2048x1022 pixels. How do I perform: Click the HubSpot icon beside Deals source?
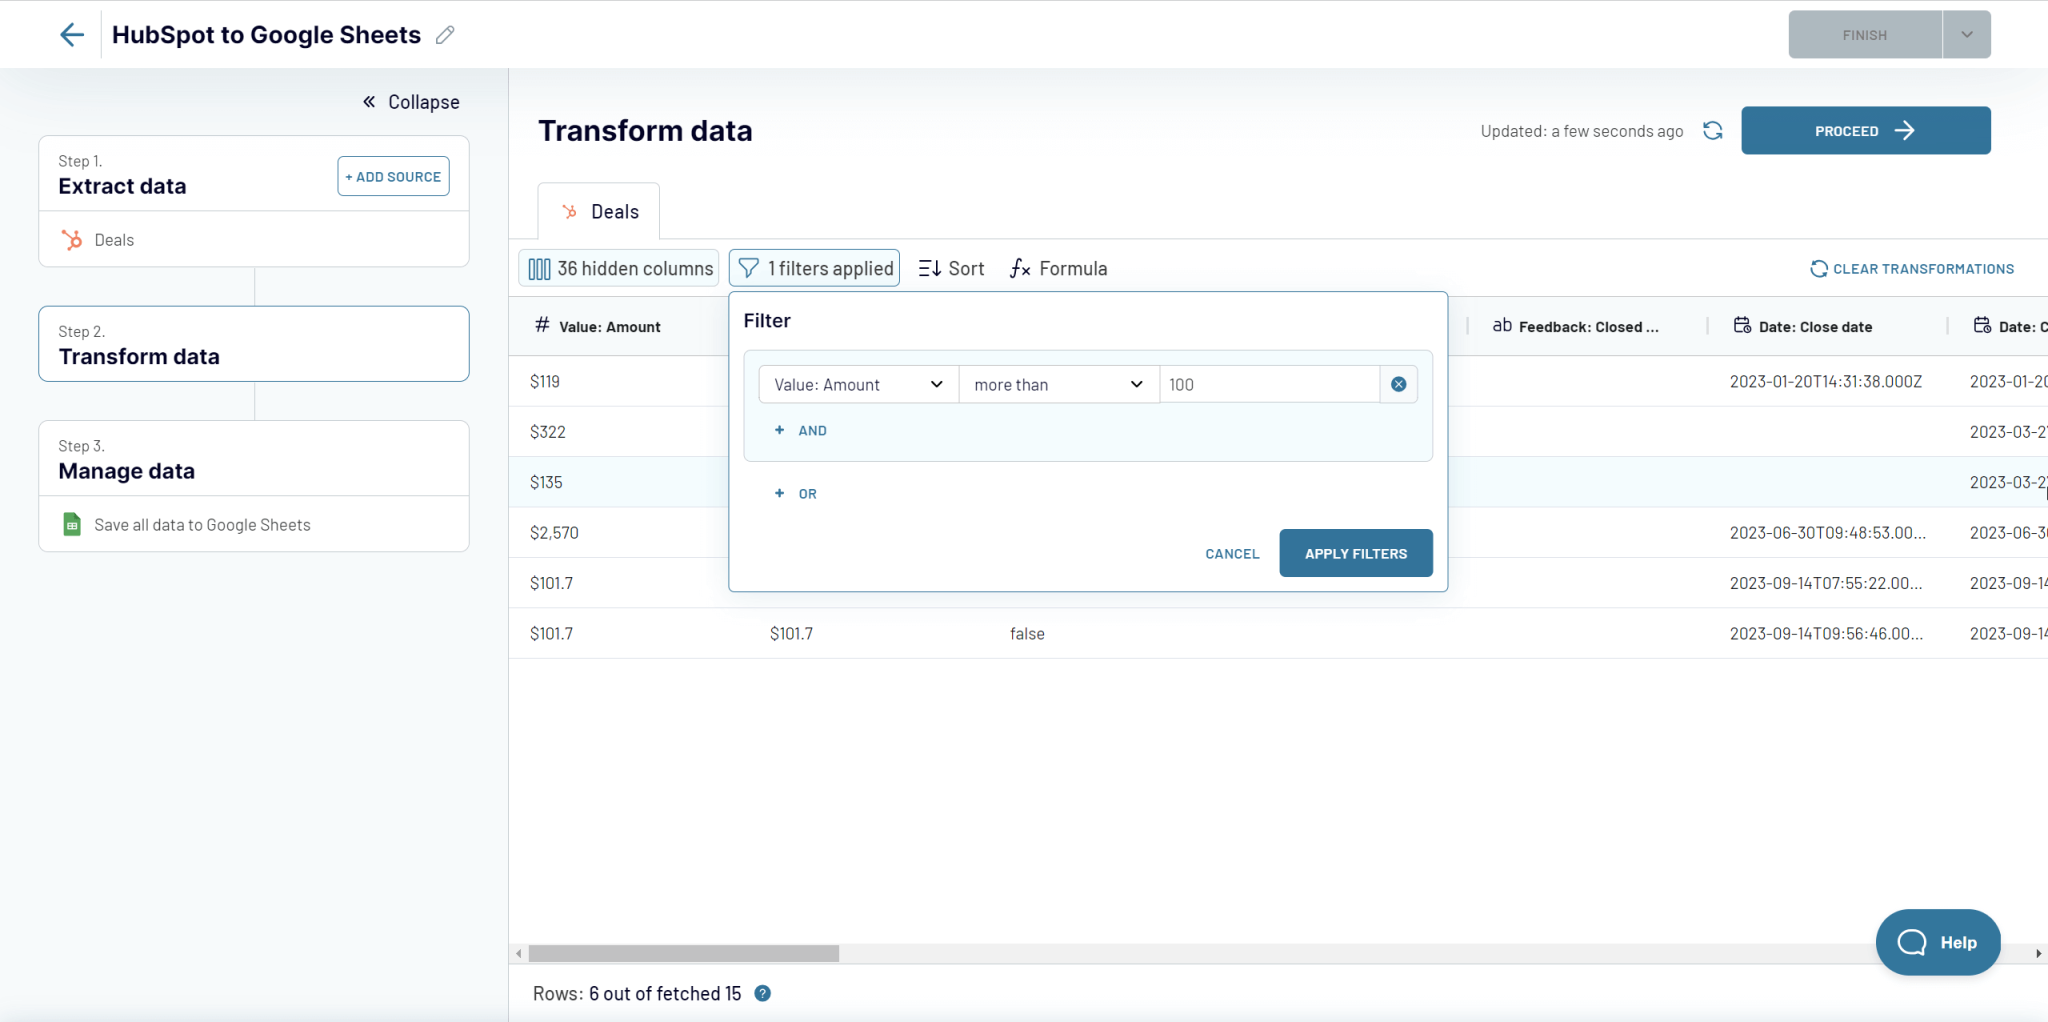pyautogui.click(x=71, y=240)
